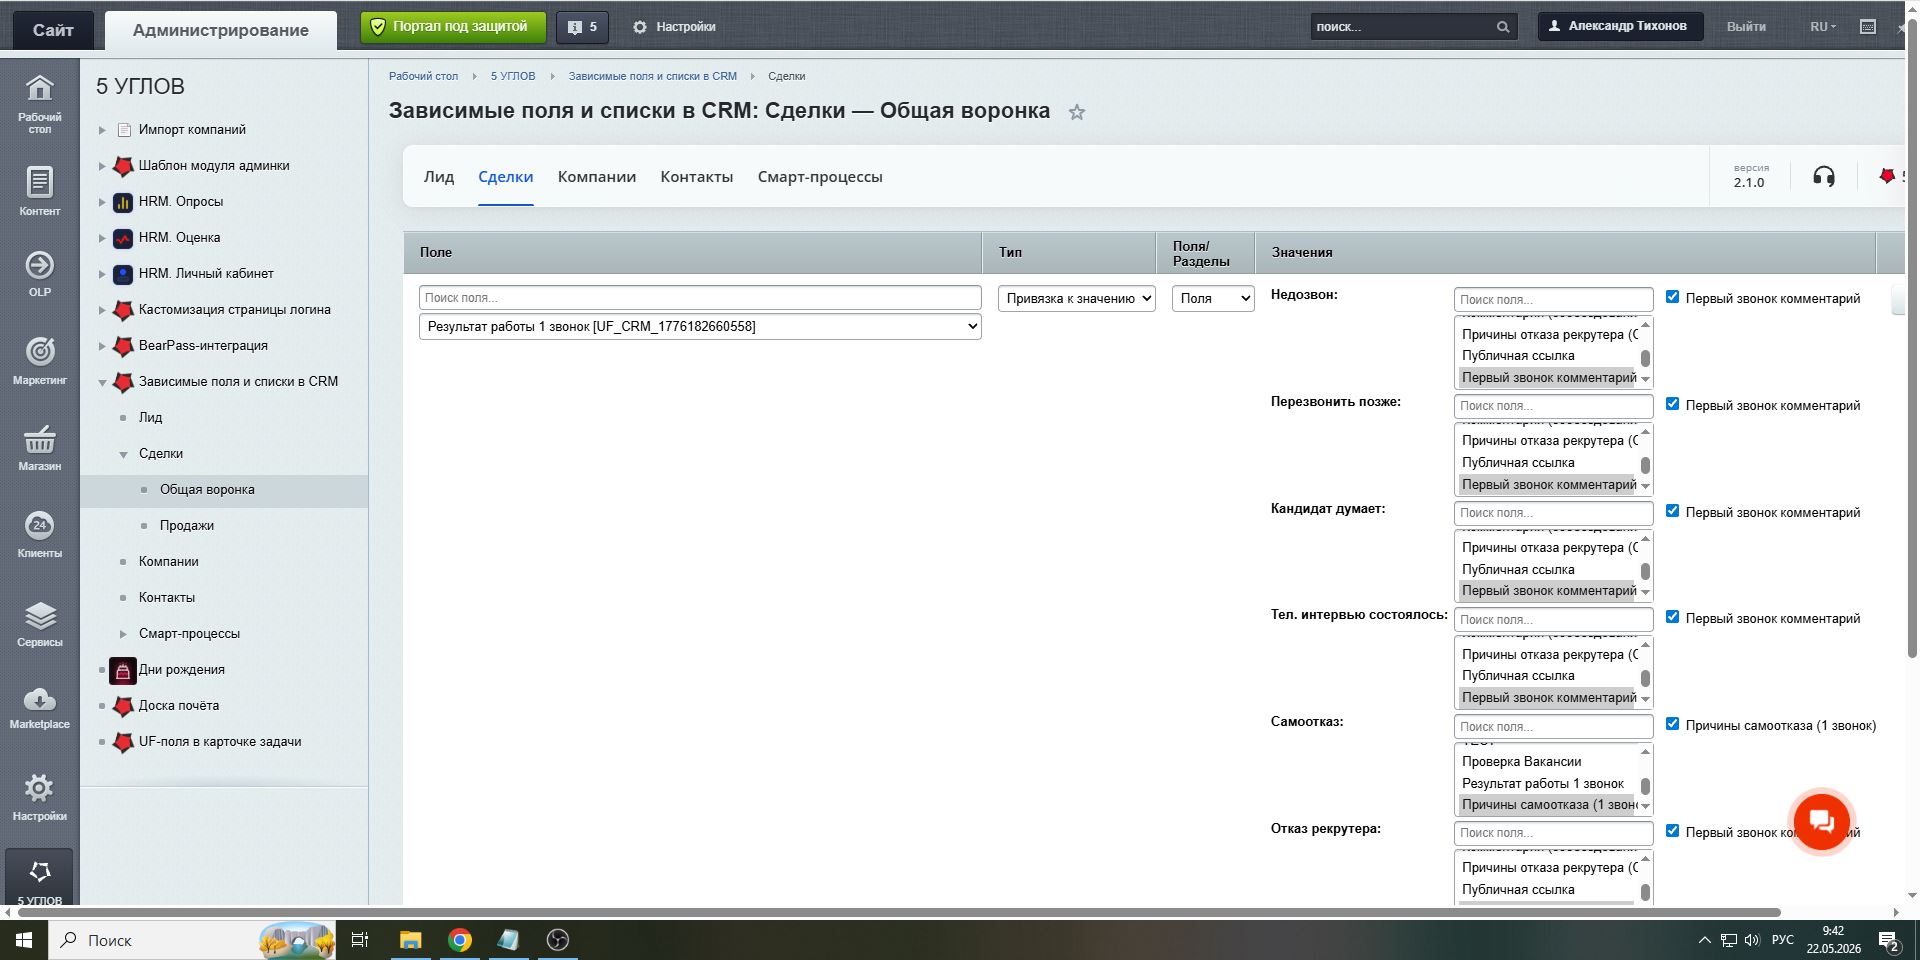Open Task View on taskbar
Viewport: 1920px width, 960px height.
[x=360, y=940]
